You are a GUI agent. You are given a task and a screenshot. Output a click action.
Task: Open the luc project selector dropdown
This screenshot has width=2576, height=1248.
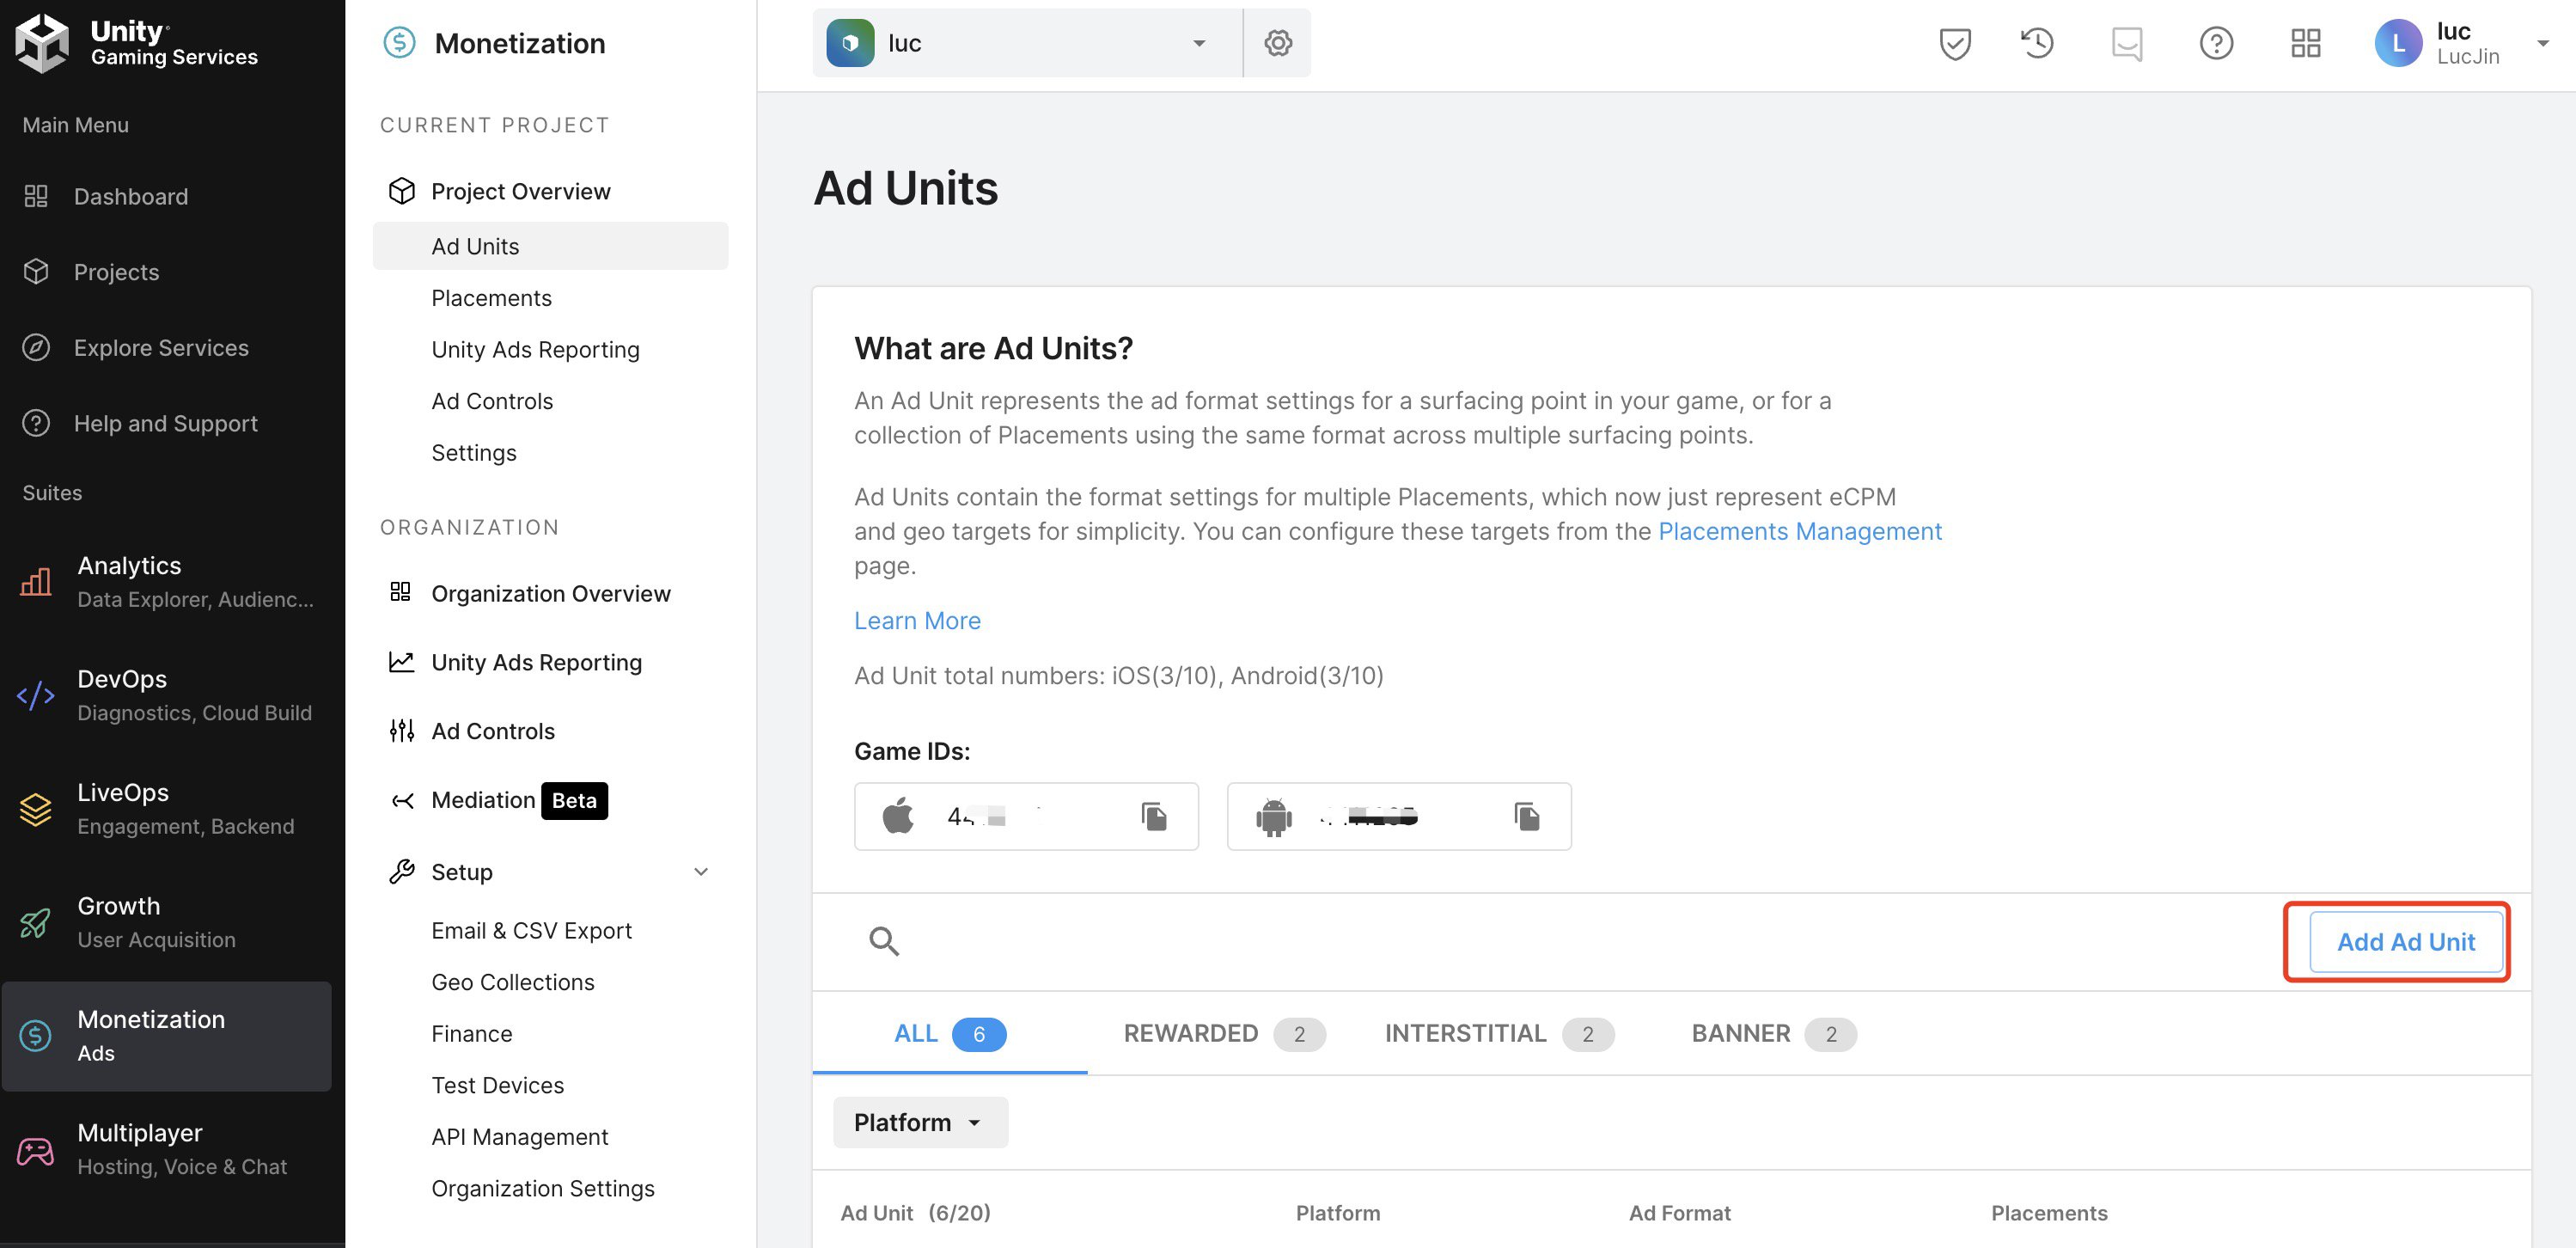[x=1027, y=43]
